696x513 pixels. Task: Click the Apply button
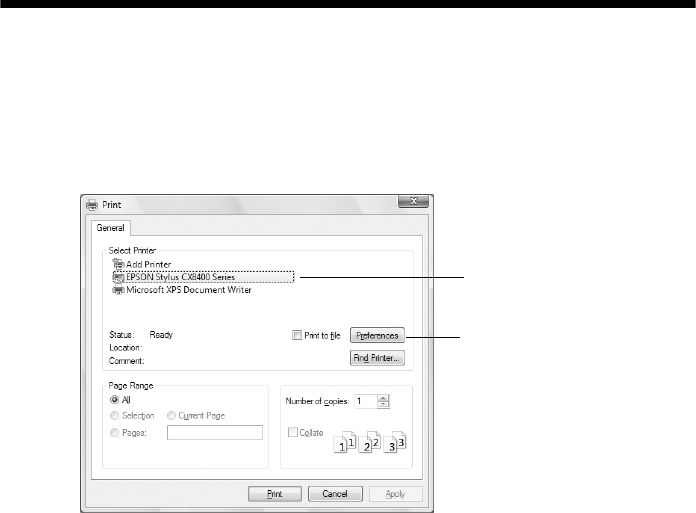(395, 494)
